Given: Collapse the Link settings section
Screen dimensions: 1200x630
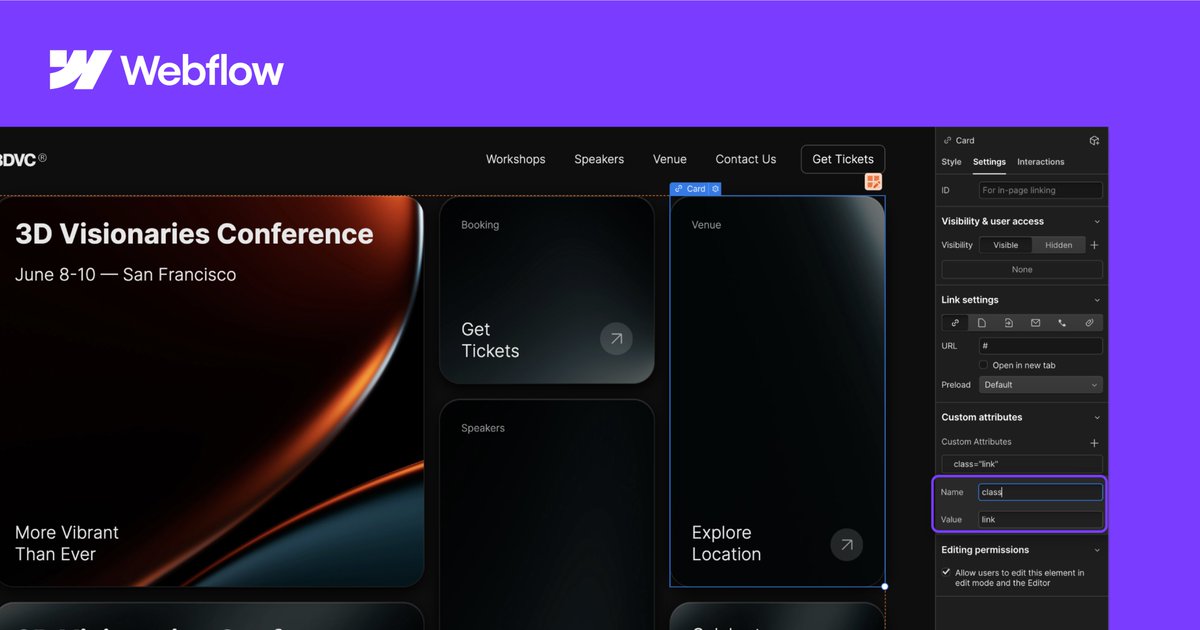Looking at the screenshot, I should click(1097, 300).
